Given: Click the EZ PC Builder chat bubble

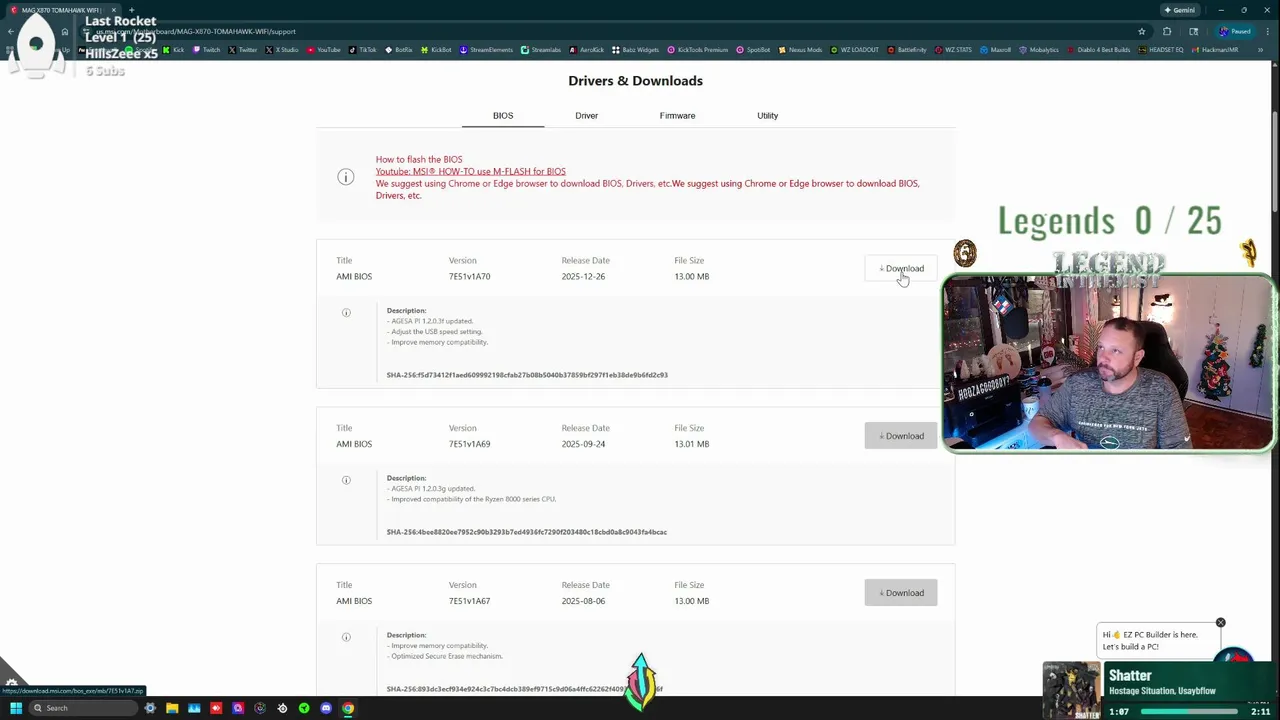Looking at the screenshot, I should coord(1157,640).
